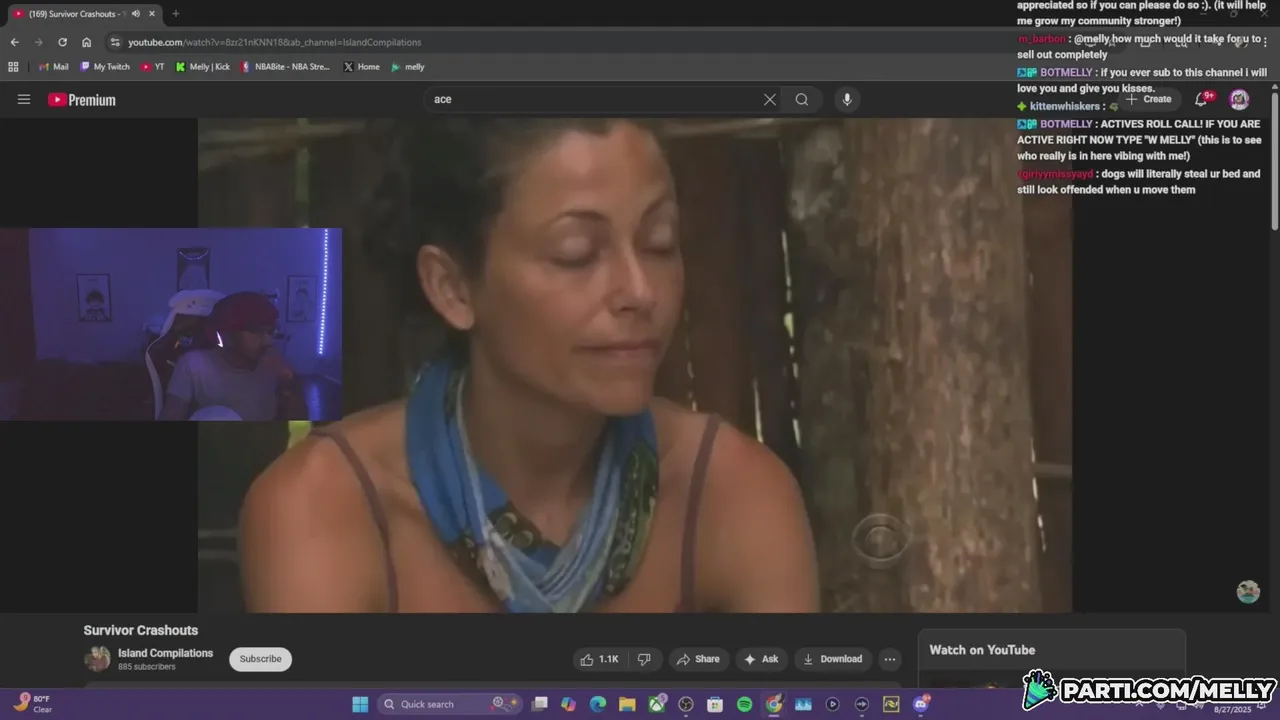
Task: Like the video with thumbs up 1.1K
Action: 599,659
